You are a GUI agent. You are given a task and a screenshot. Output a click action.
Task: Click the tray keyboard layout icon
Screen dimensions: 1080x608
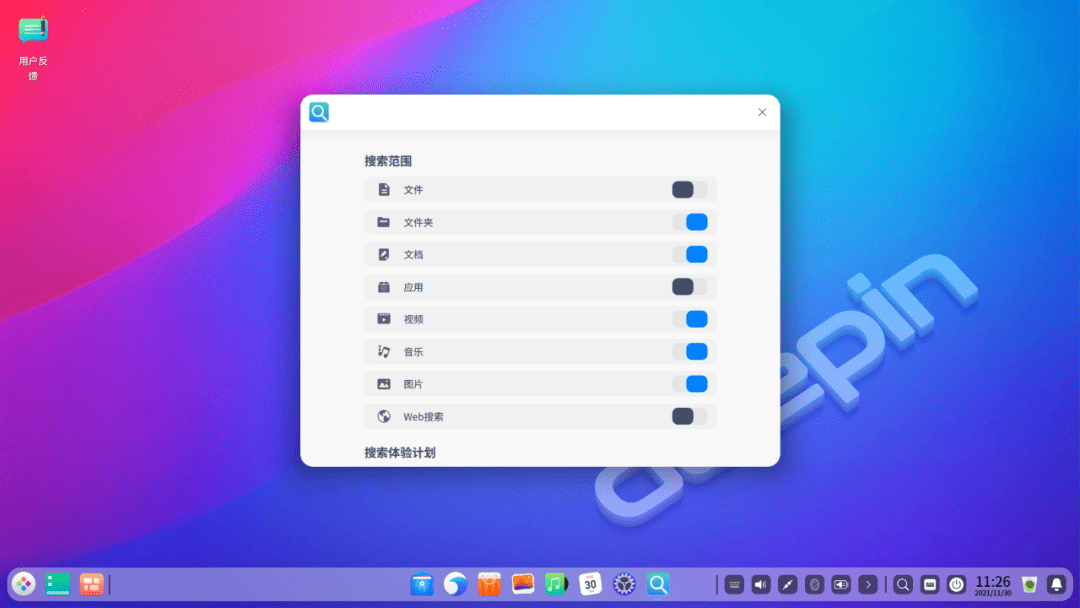click(x=929, y=585)
